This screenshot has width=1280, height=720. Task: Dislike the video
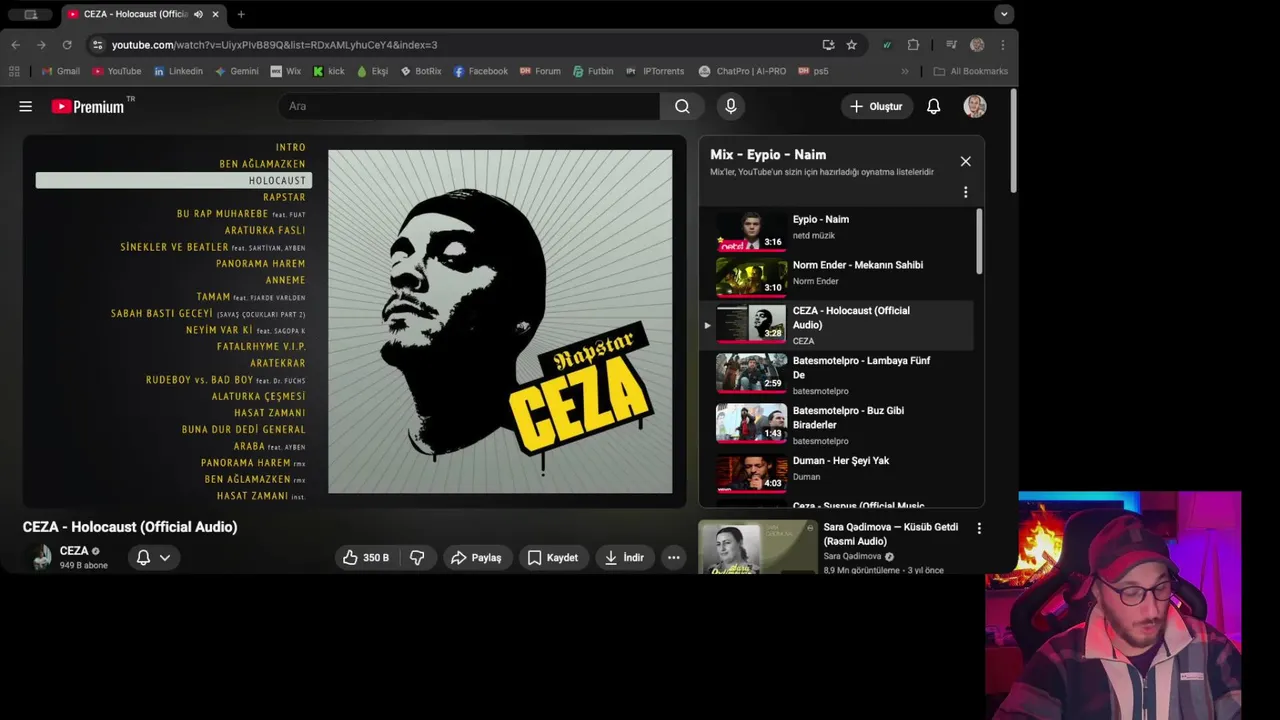tap(418, 557)
